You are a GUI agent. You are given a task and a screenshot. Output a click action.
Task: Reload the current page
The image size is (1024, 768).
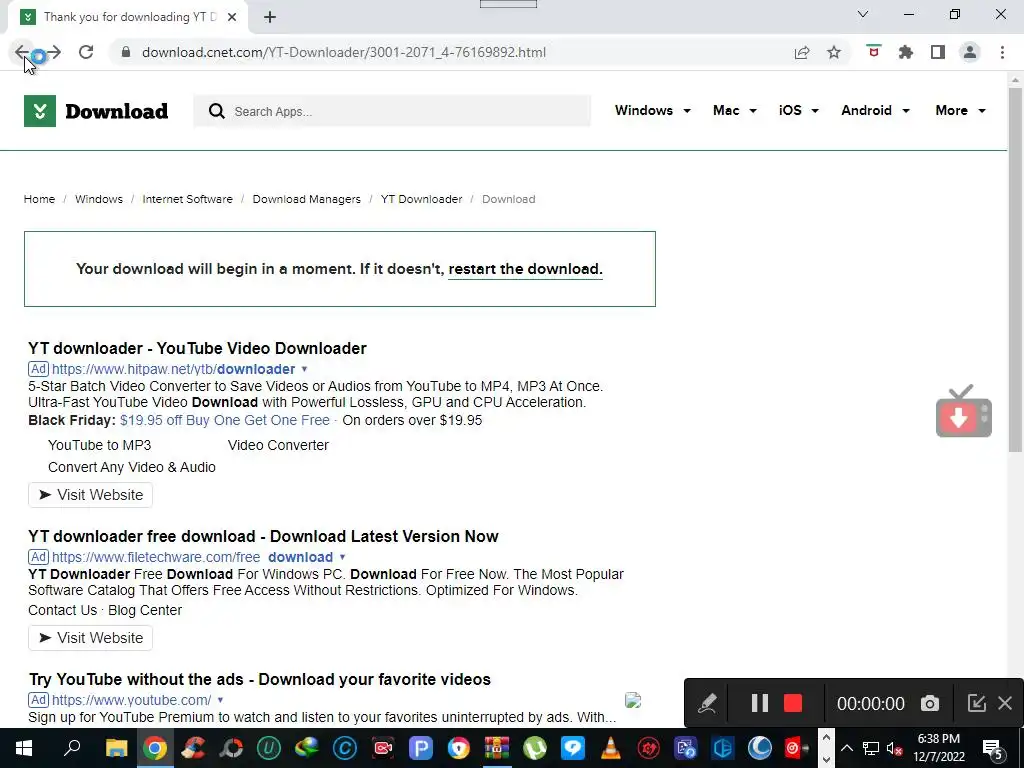[86, 52]
